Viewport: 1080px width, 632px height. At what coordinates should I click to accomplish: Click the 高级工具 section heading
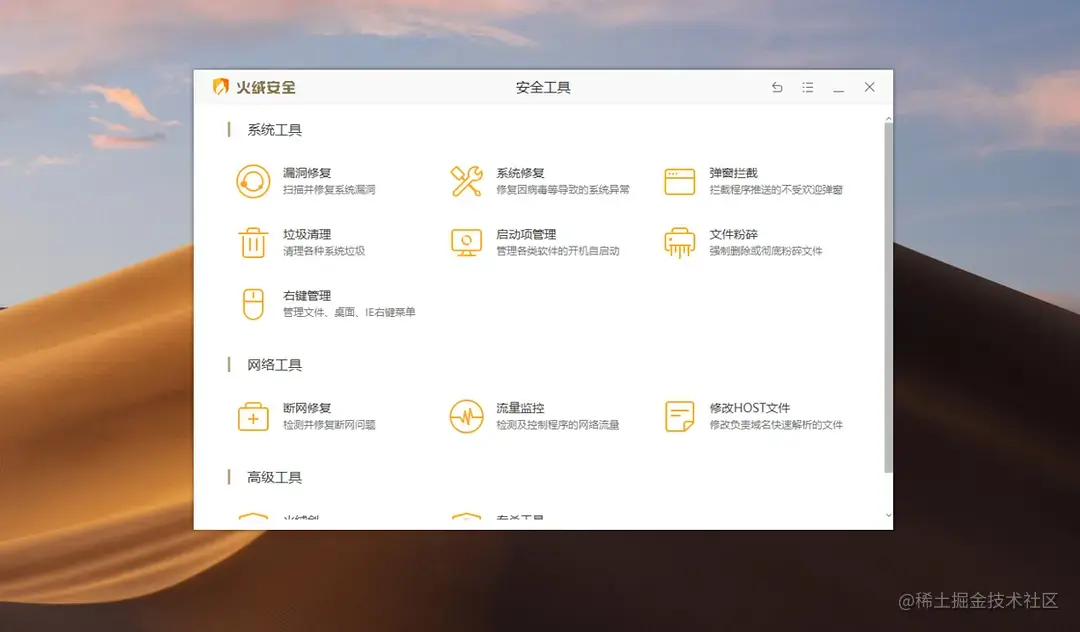[x=275, y=477]
